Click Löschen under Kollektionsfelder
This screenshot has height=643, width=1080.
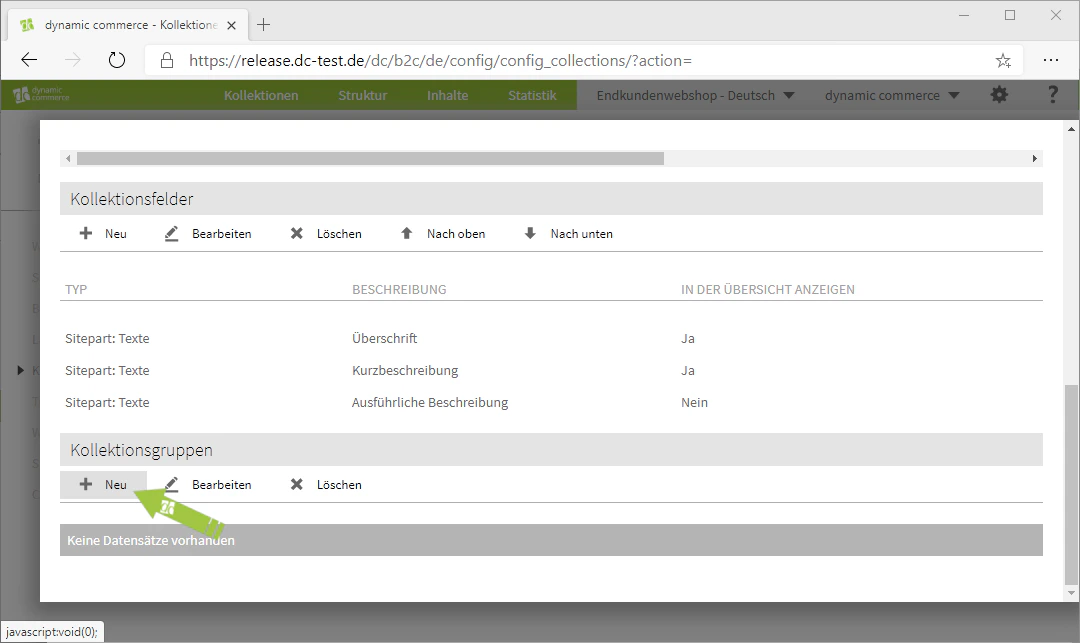point(326,233)
